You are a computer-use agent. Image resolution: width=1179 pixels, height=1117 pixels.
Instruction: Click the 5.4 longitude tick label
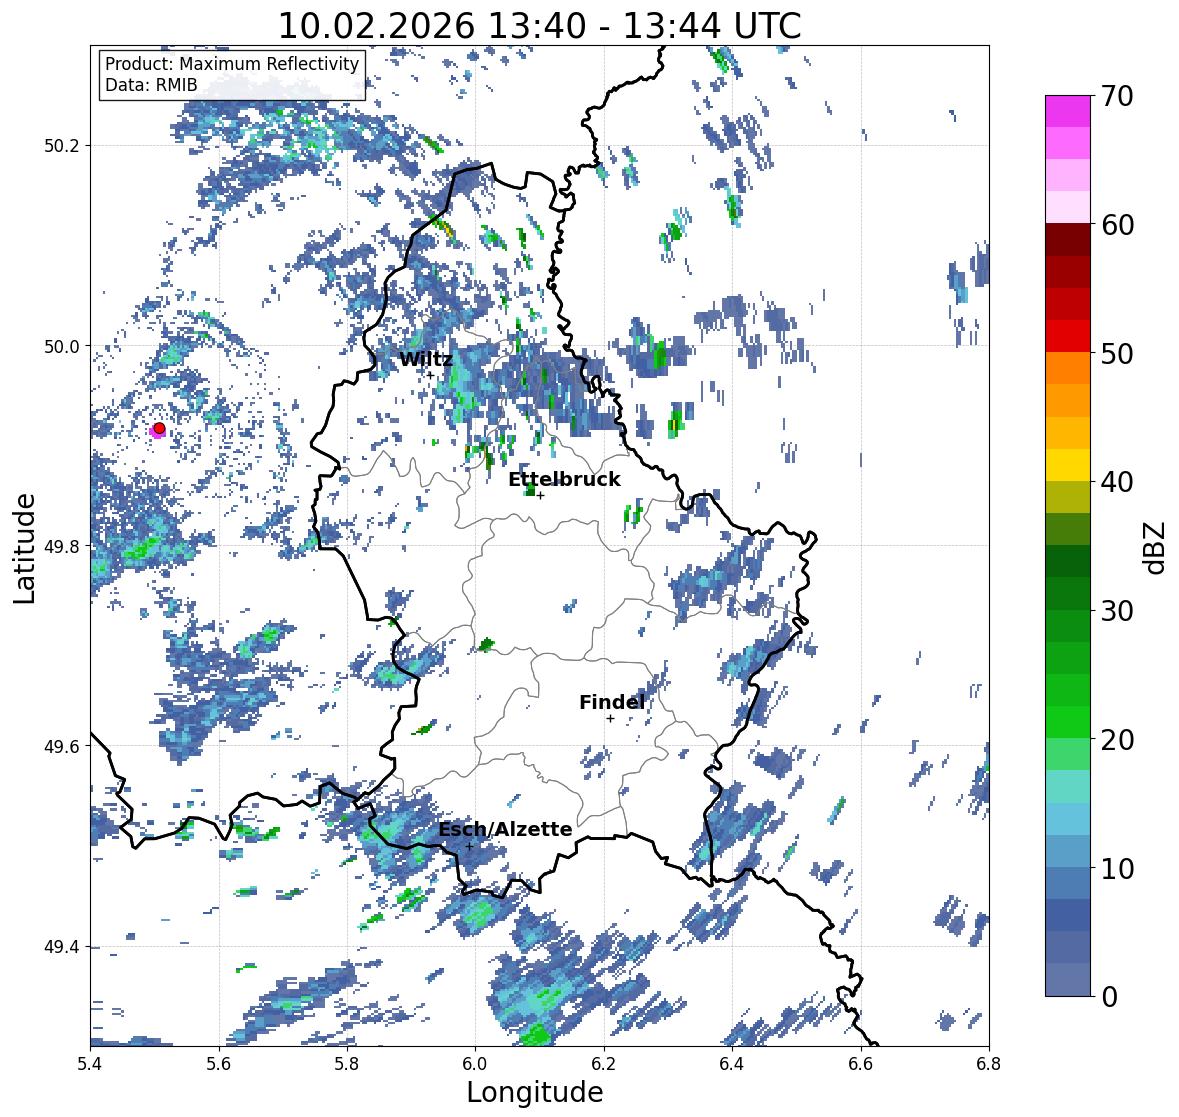click(90, 1063)
